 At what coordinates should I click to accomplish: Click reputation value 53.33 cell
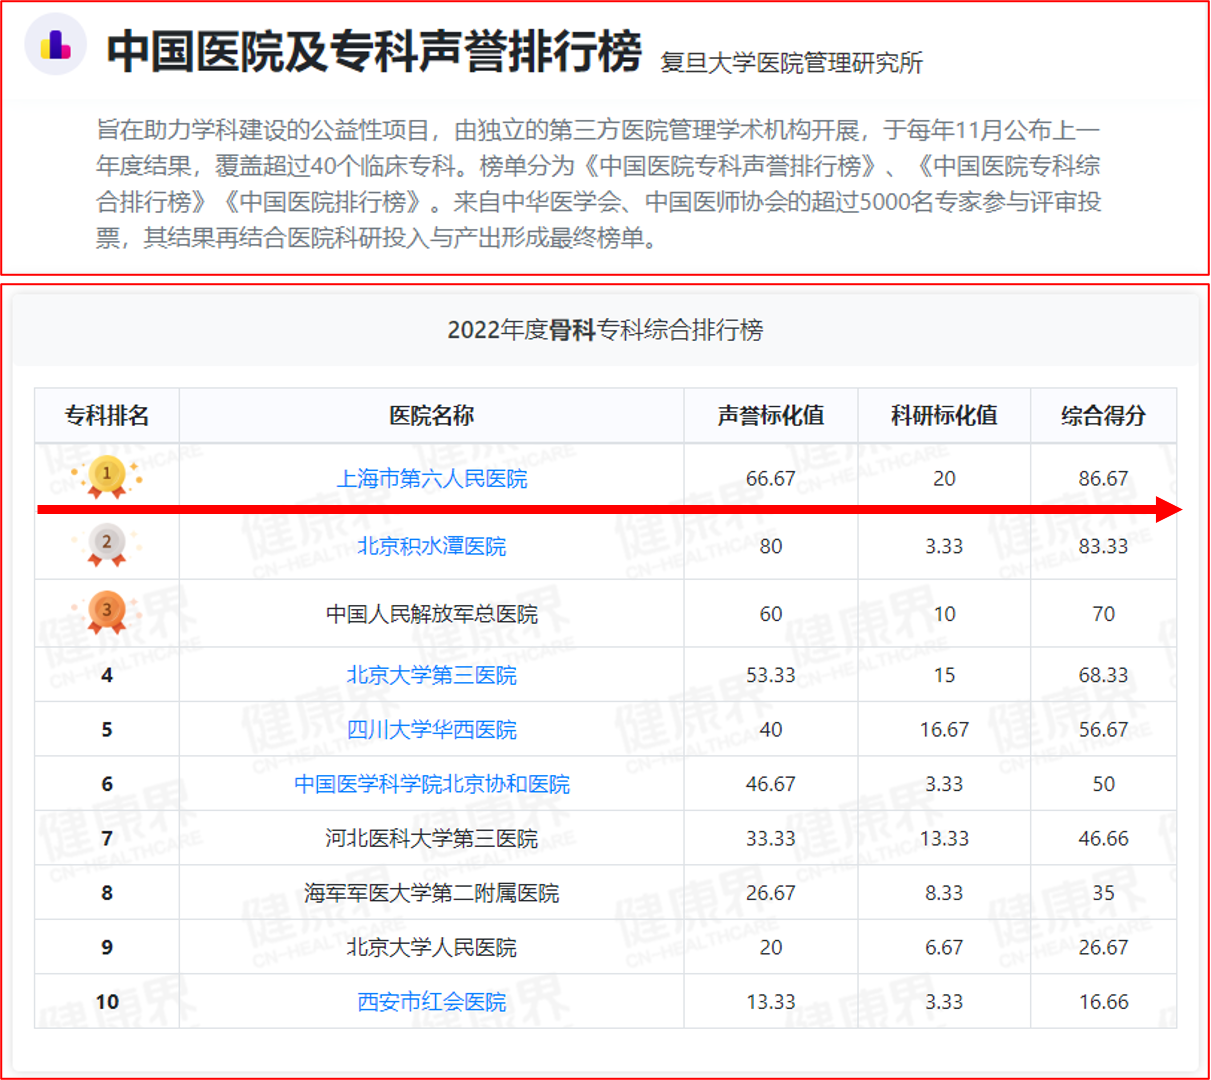coord(771,675)
